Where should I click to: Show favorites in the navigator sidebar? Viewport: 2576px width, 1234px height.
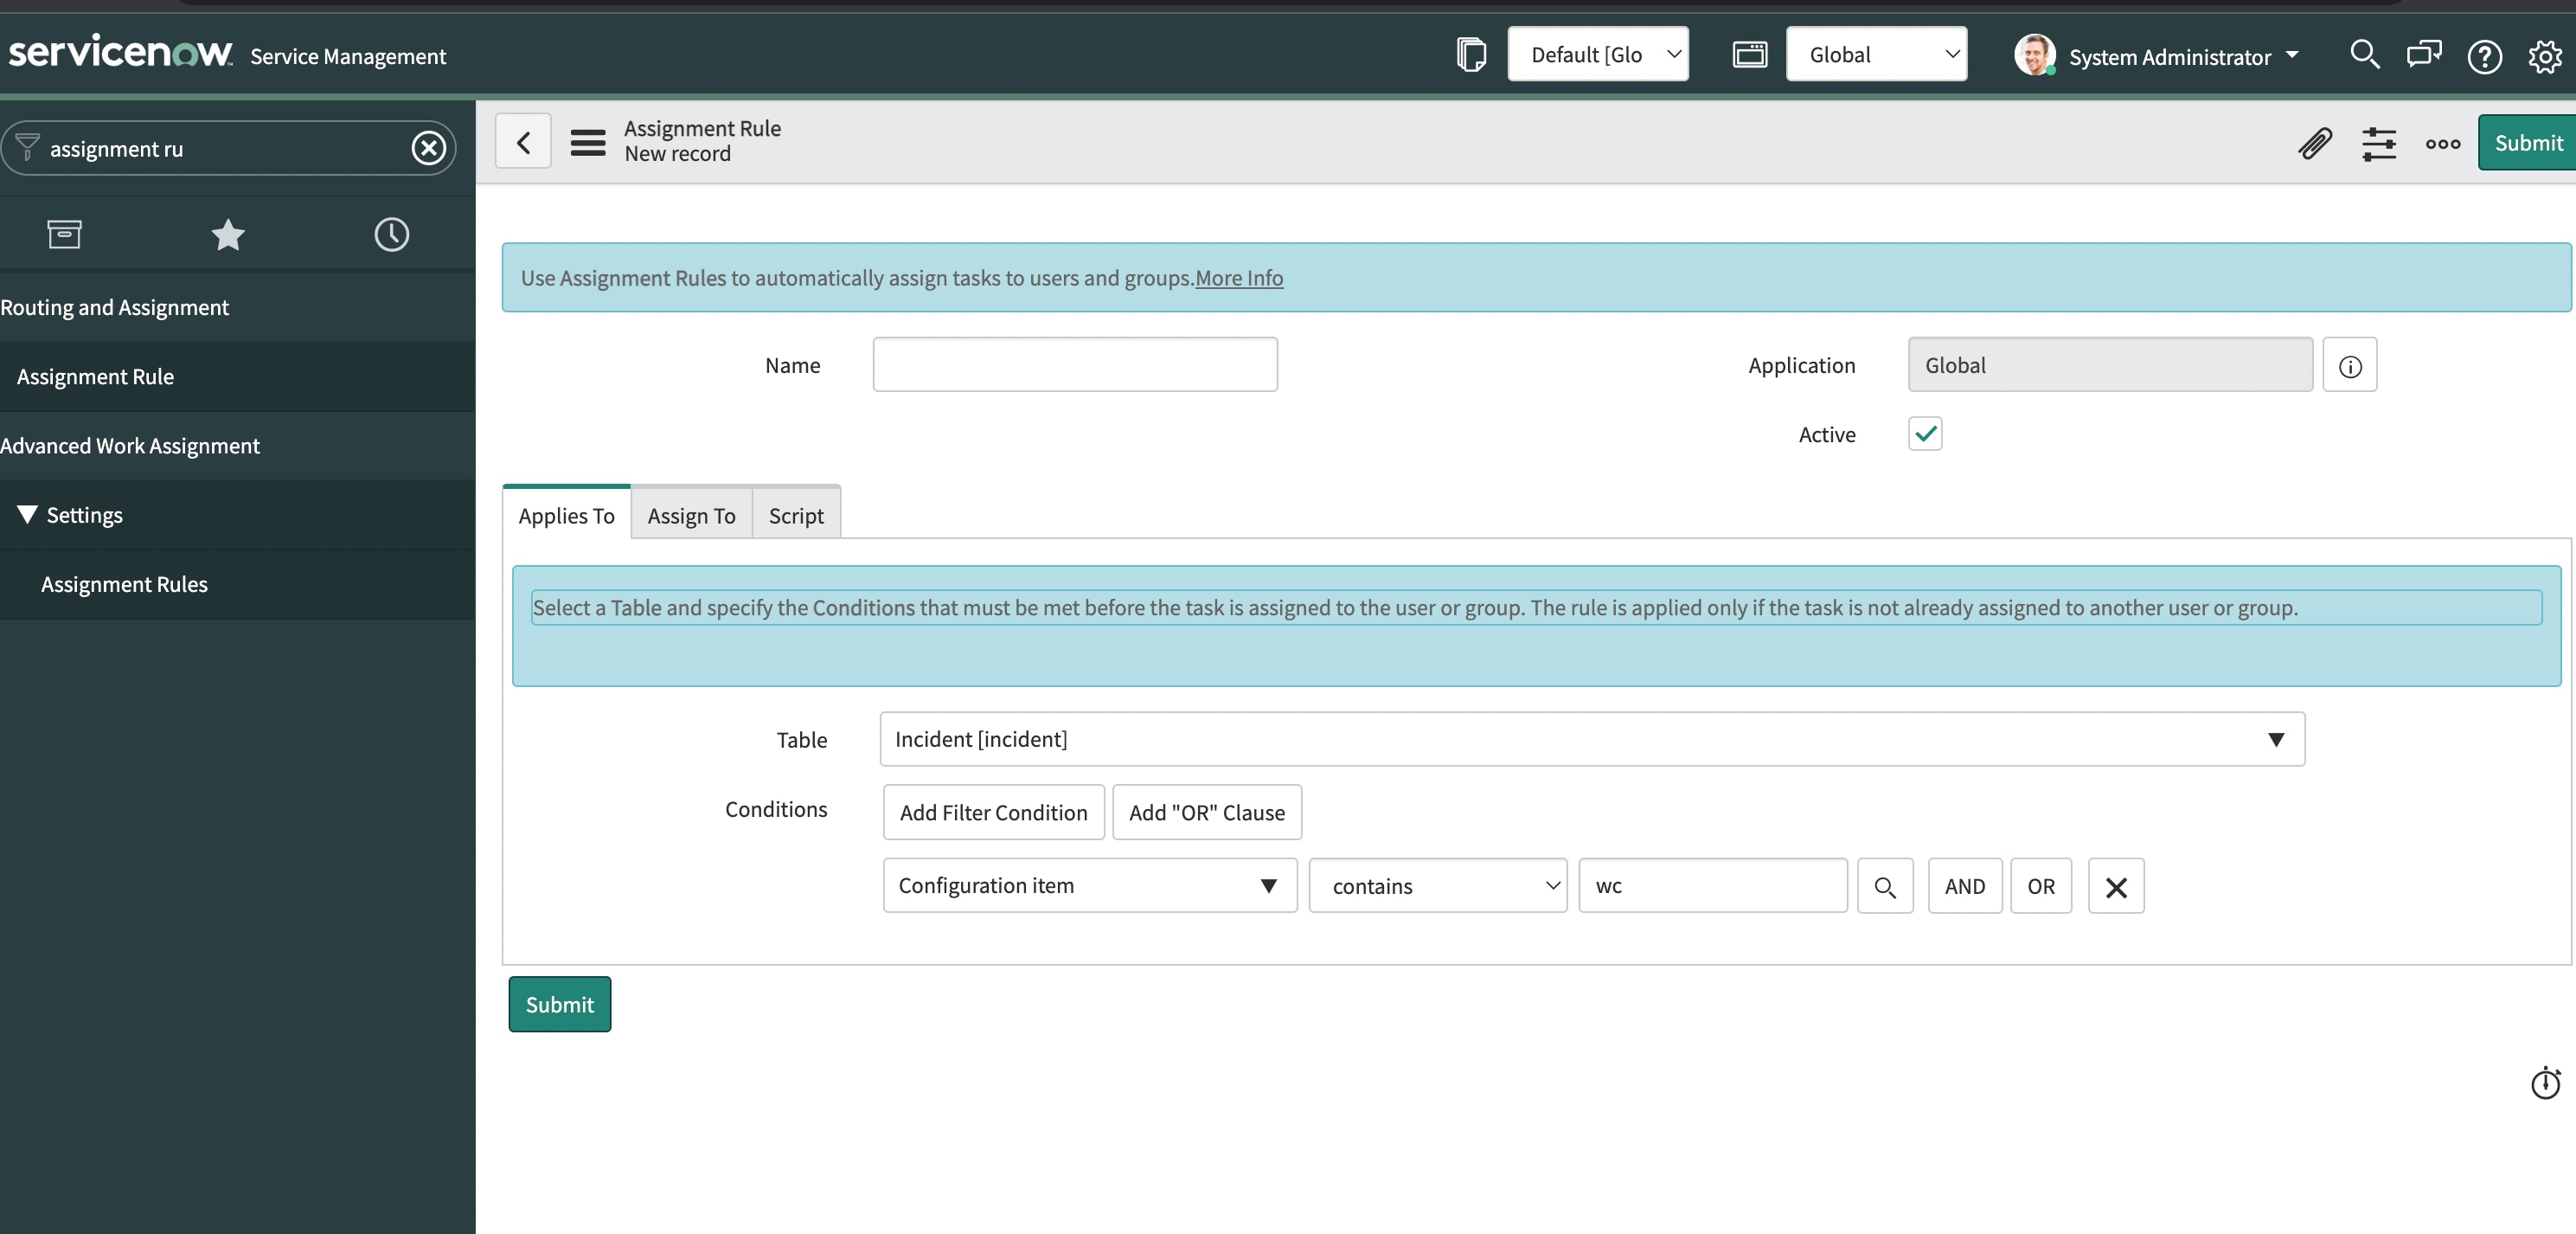[x=228, y=235]
